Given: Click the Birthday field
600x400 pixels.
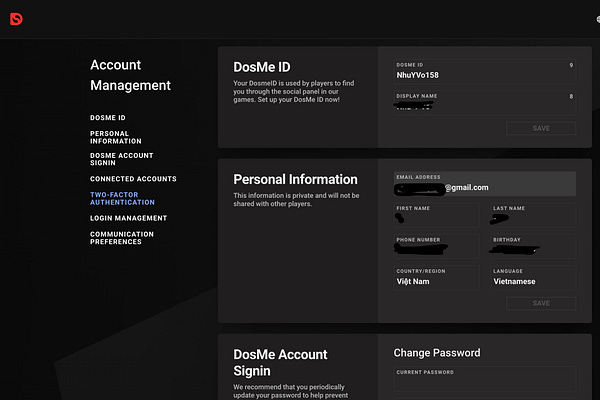Looking at the screenshot, I should pos(533,246).
